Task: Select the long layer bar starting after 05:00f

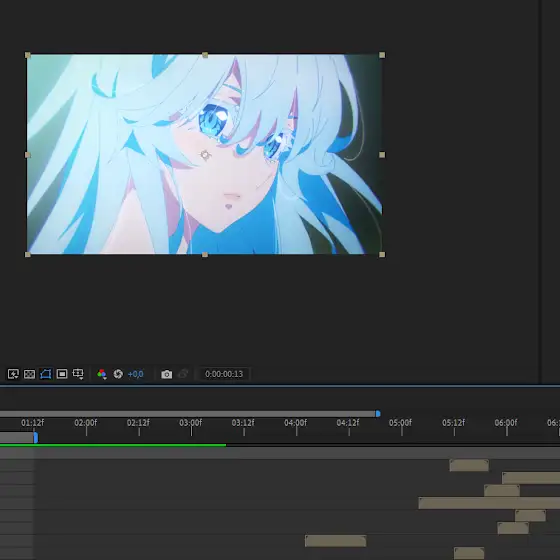Action: [489, 503]
